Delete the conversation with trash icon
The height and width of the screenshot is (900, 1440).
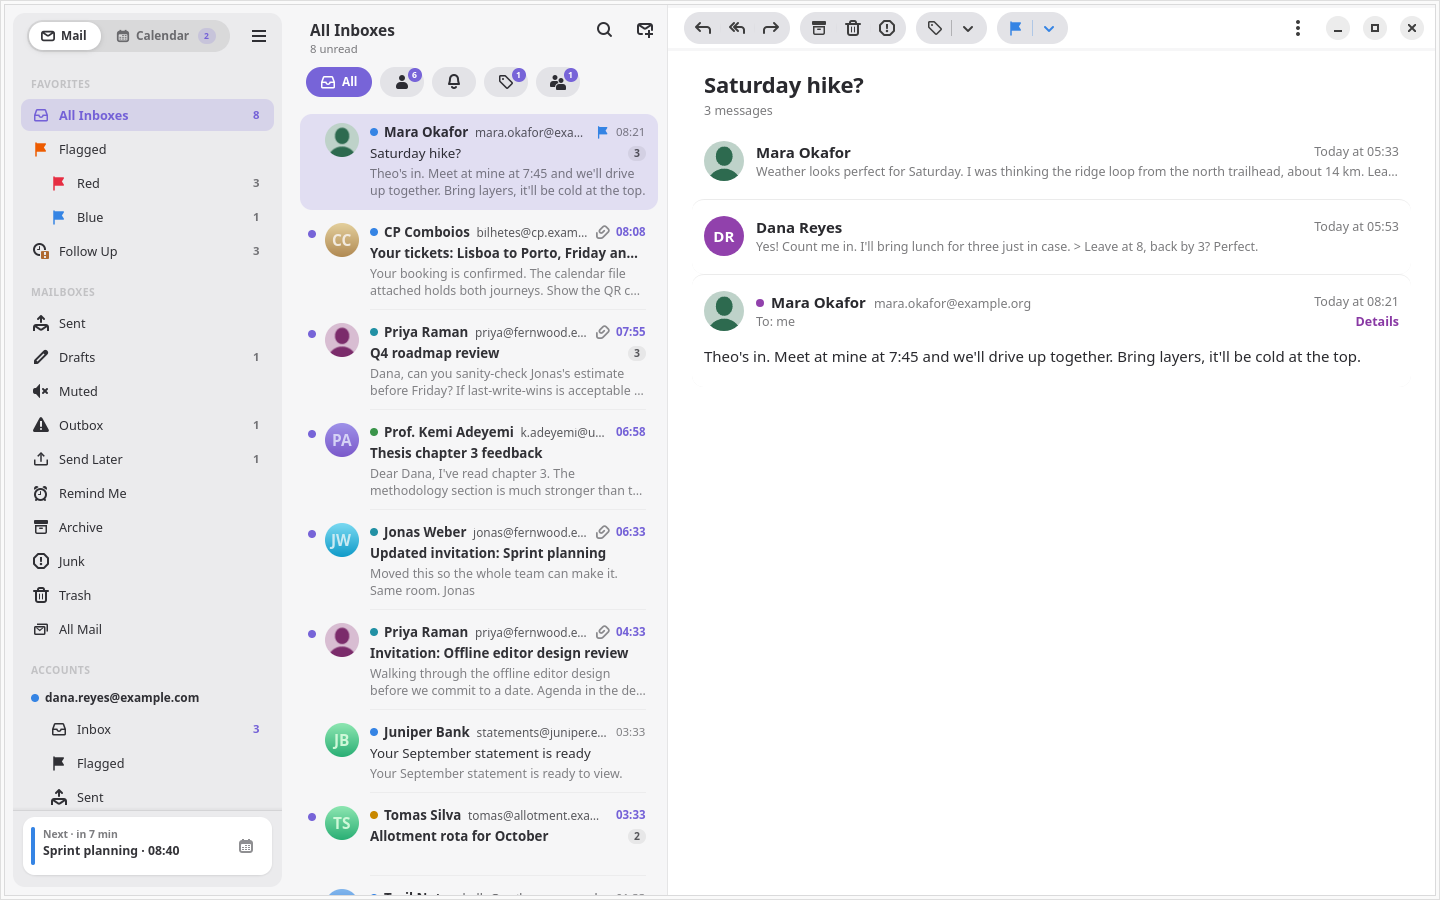click(853, 28)
